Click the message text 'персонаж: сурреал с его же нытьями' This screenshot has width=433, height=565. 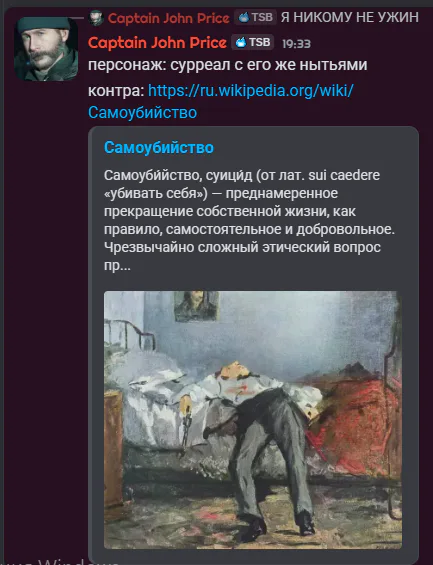pyautogui.click(x=228, y=65)
